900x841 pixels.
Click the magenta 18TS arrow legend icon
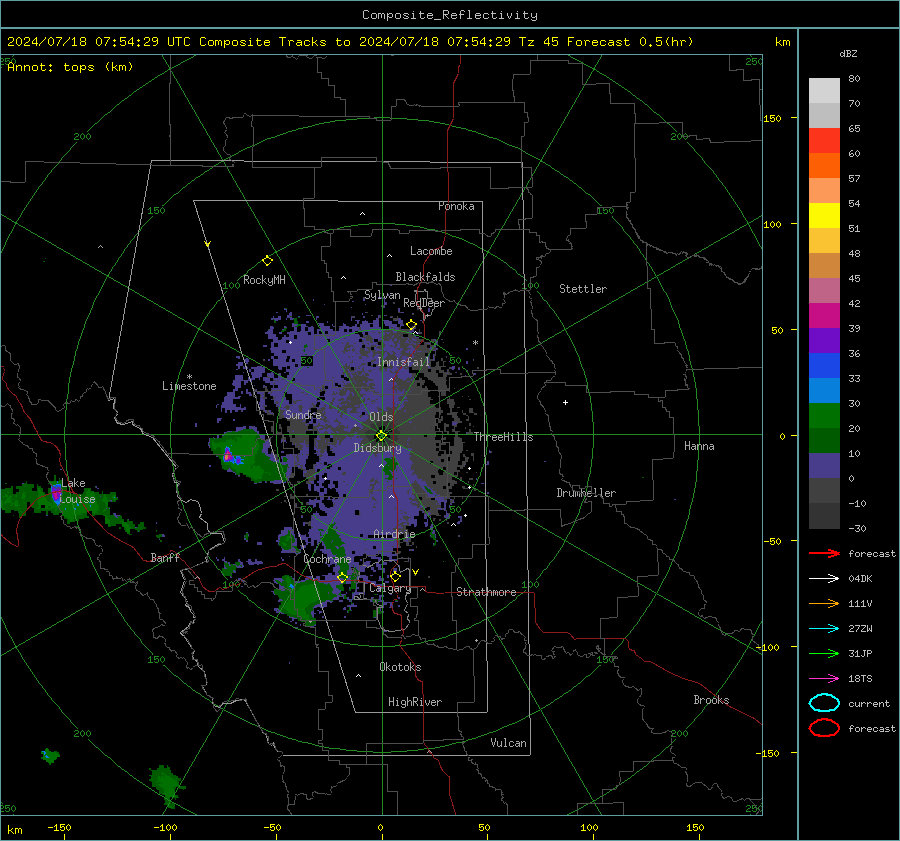[x=824, y=679]
